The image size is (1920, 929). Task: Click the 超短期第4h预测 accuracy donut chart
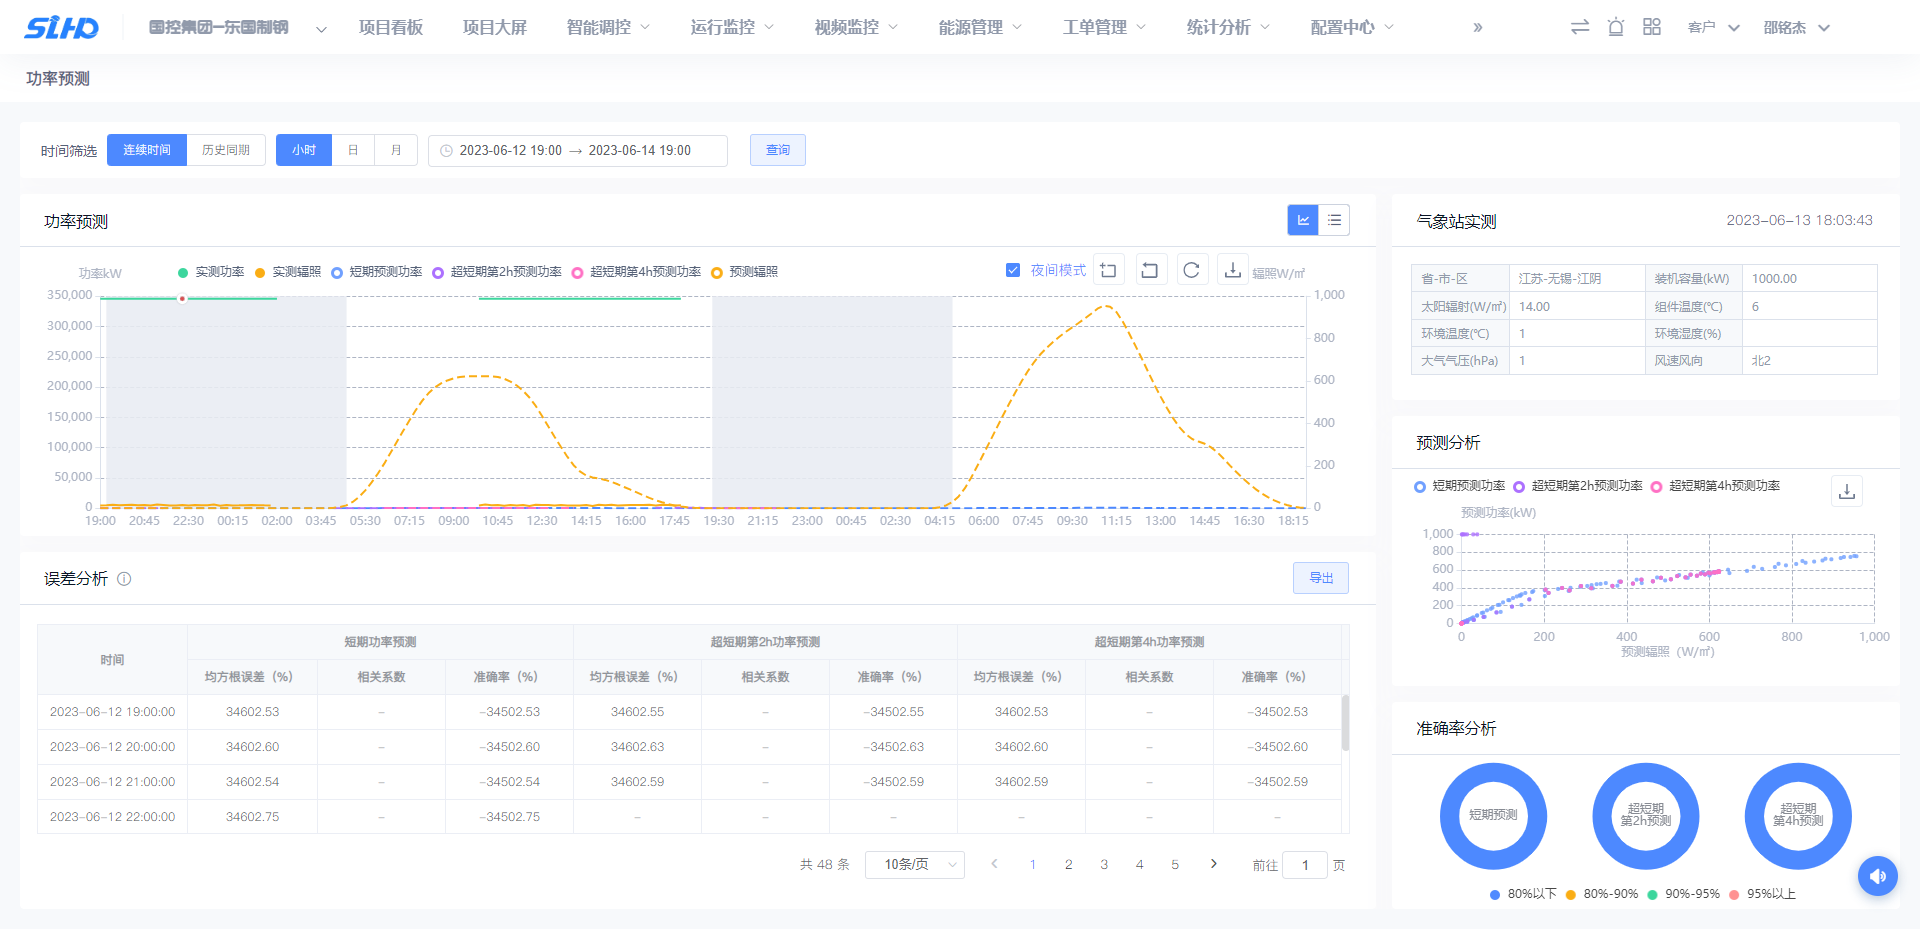1798,816
